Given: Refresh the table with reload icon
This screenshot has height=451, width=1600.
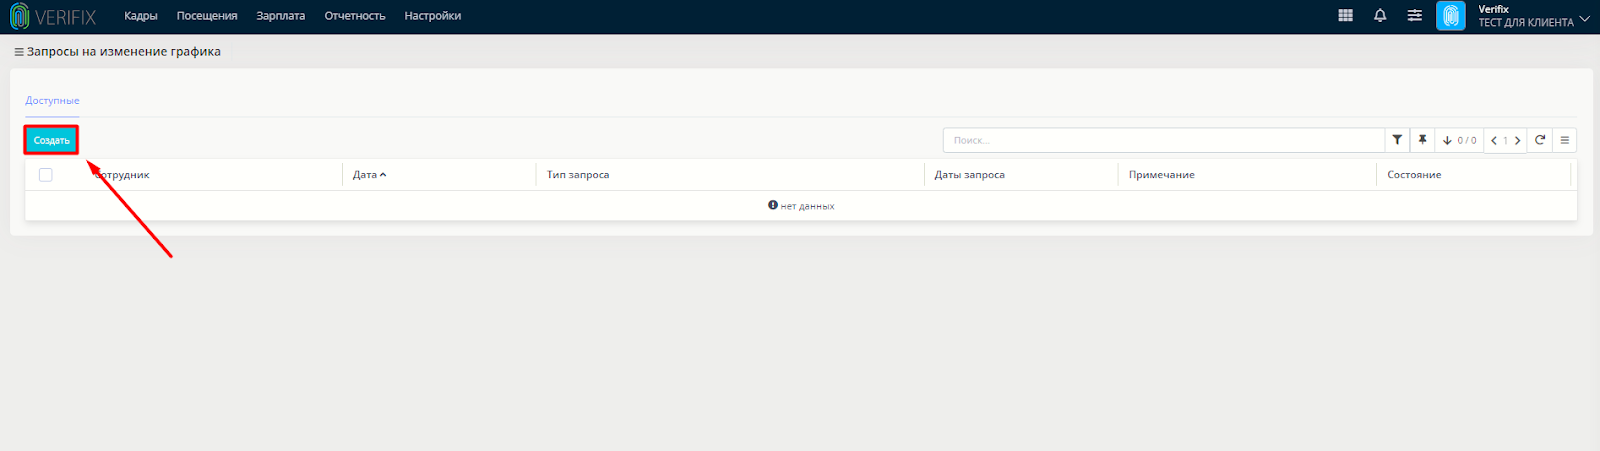Looking at the screenshot, I should 1540,140.
